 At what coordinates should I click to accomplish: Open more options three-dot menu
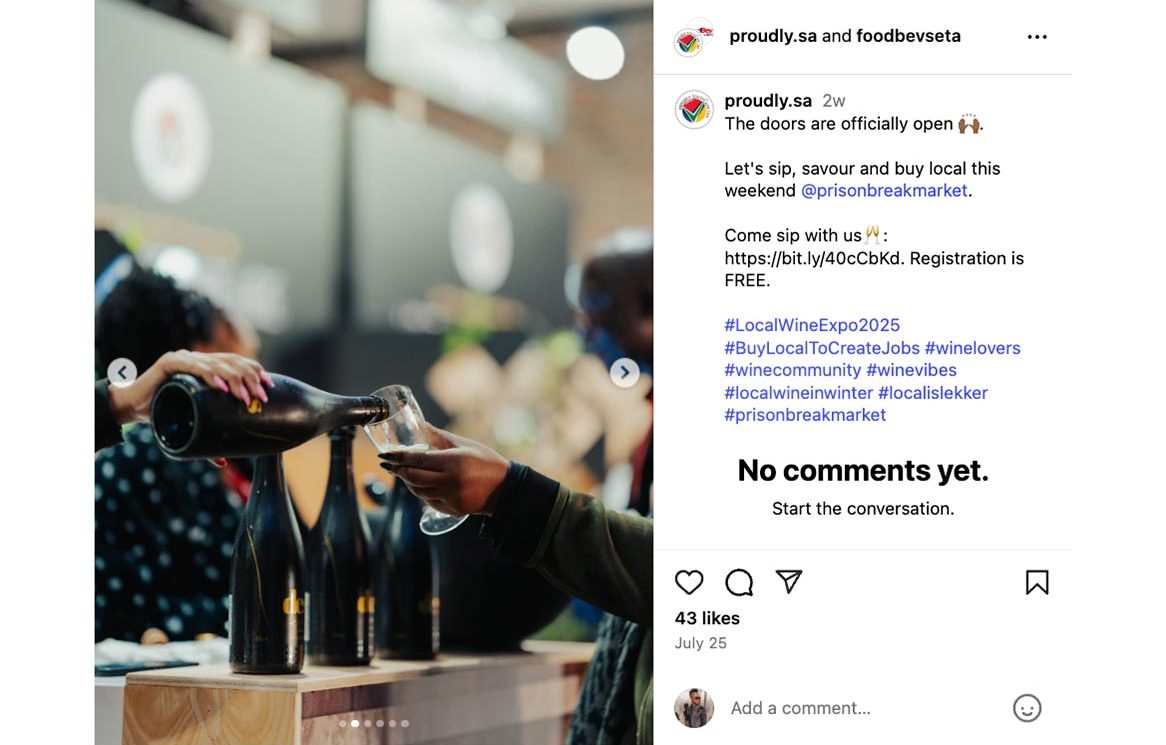point(1037,37)
